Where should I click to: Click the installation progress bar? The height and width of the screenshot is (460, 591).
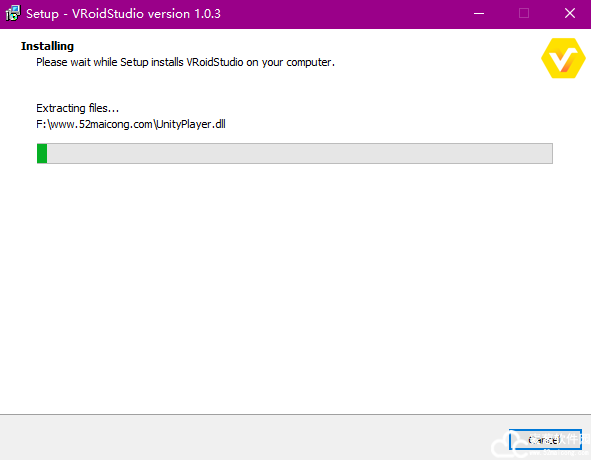pyautogui.click(x=295, y=153)
